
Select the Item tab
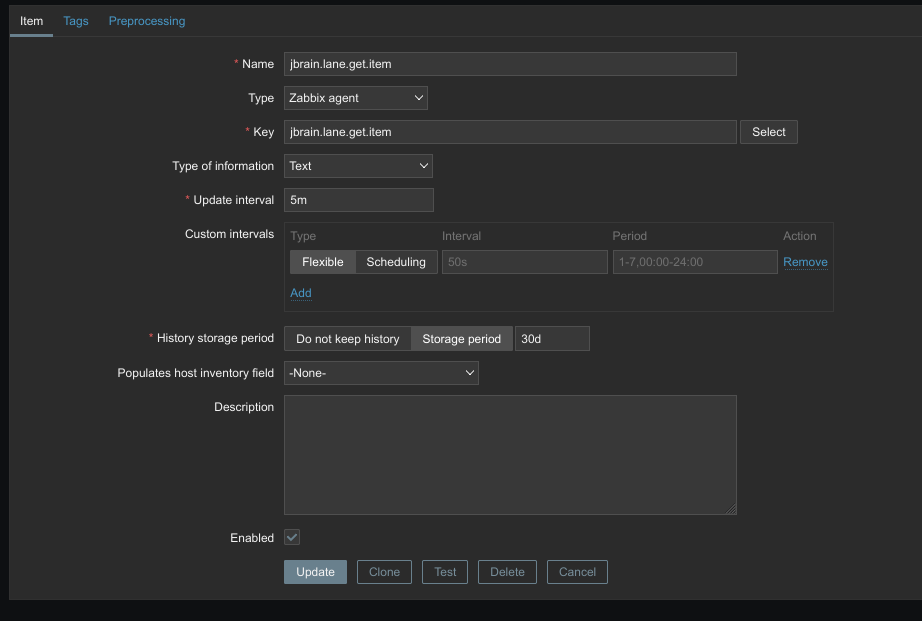click(x=31, y=21)
